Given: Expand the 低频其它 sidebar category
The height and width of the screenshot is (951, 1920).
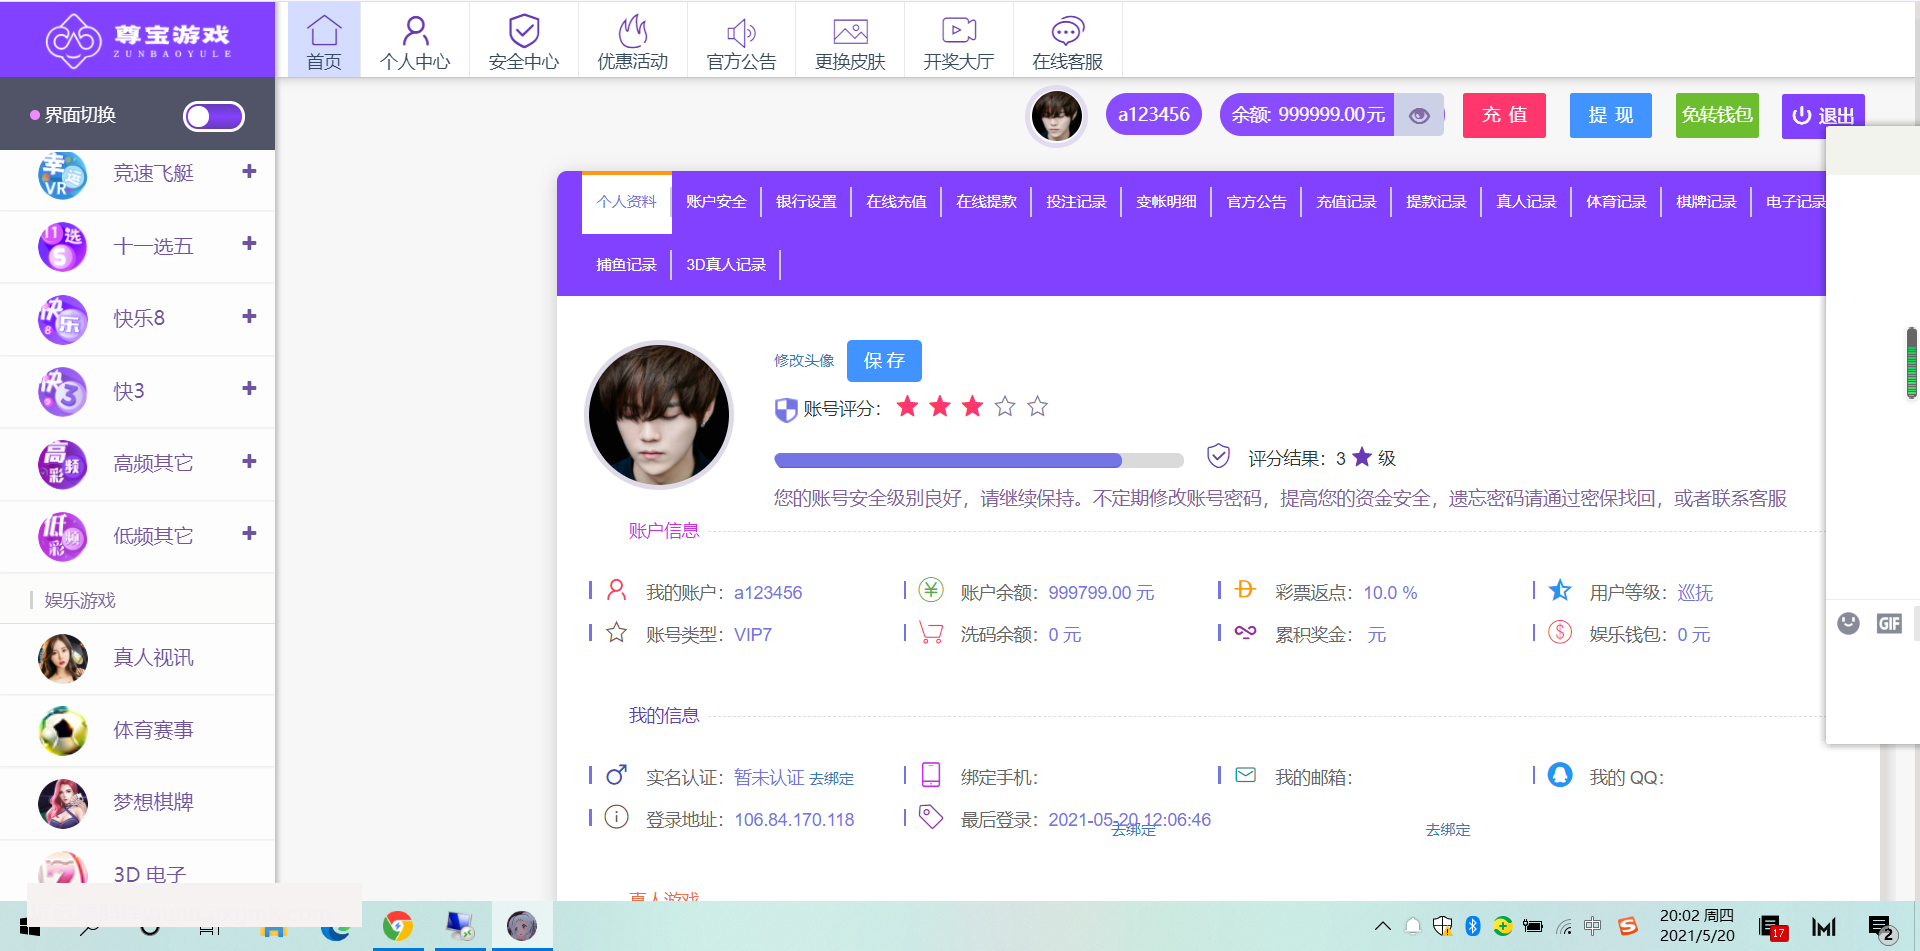Looking at the screenshot, I should [x=249, y=534].
